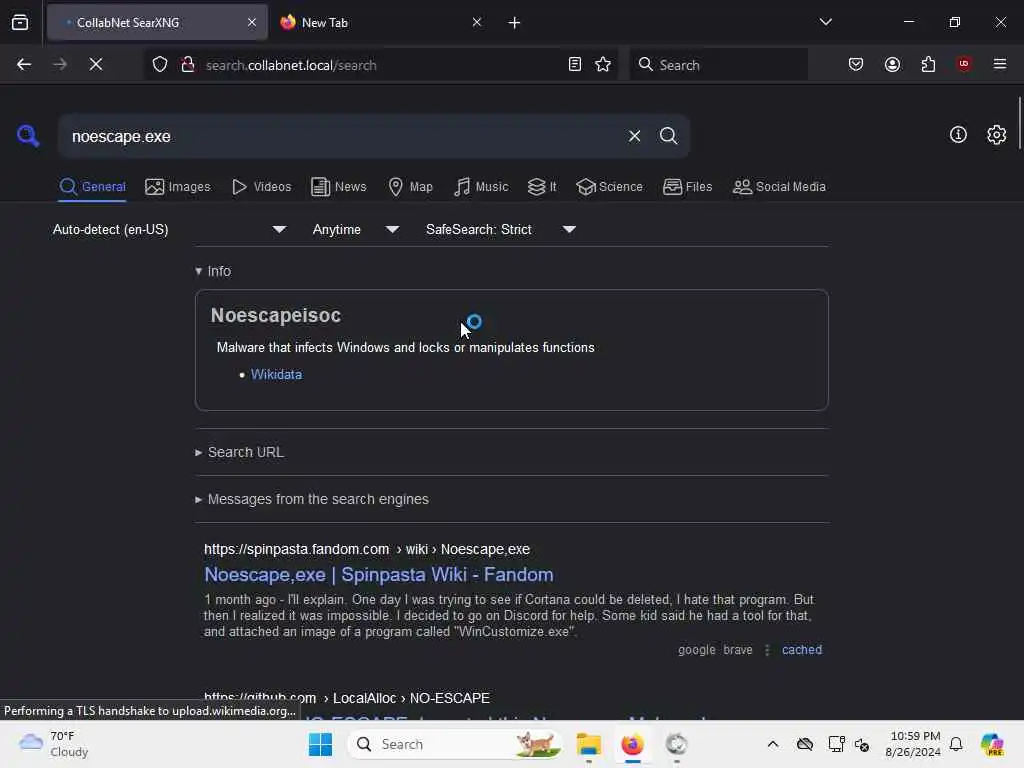Open the Firefox account icon
Image resolution: width=1024 pixels, height=768 pixels.
892,64
